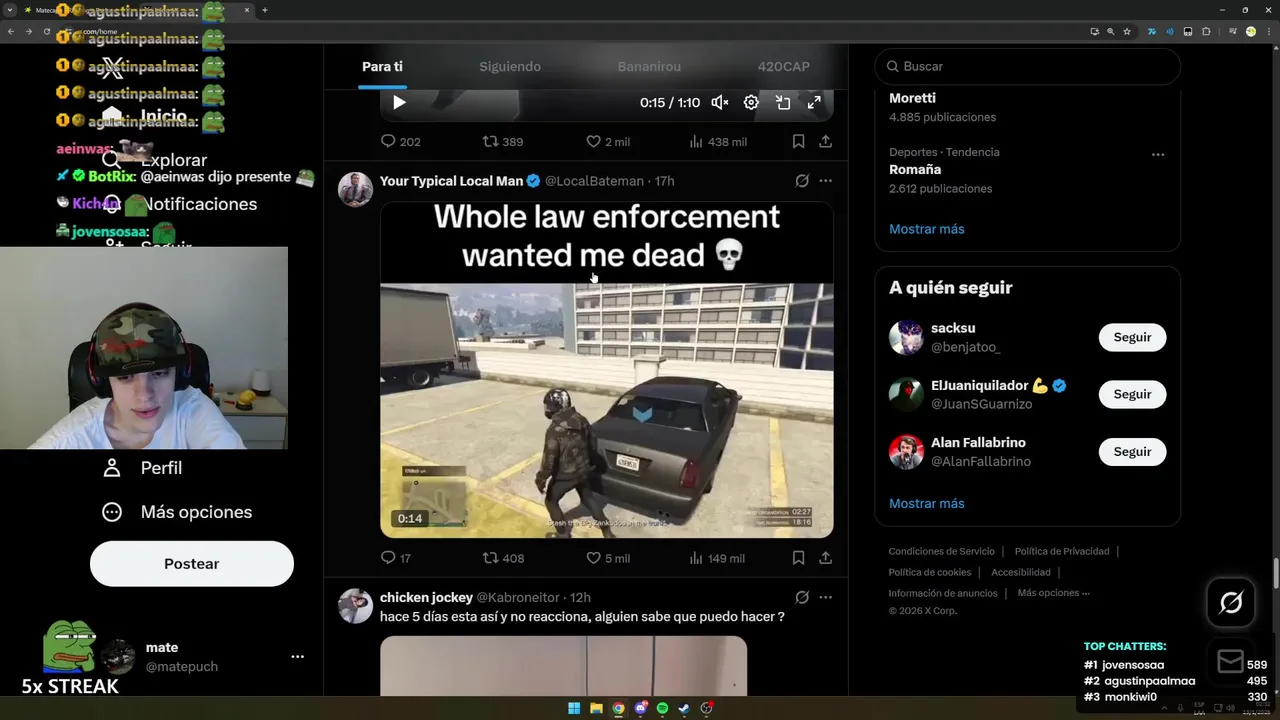
Task: Show more accounts to follow
Action: click(927, 503)
